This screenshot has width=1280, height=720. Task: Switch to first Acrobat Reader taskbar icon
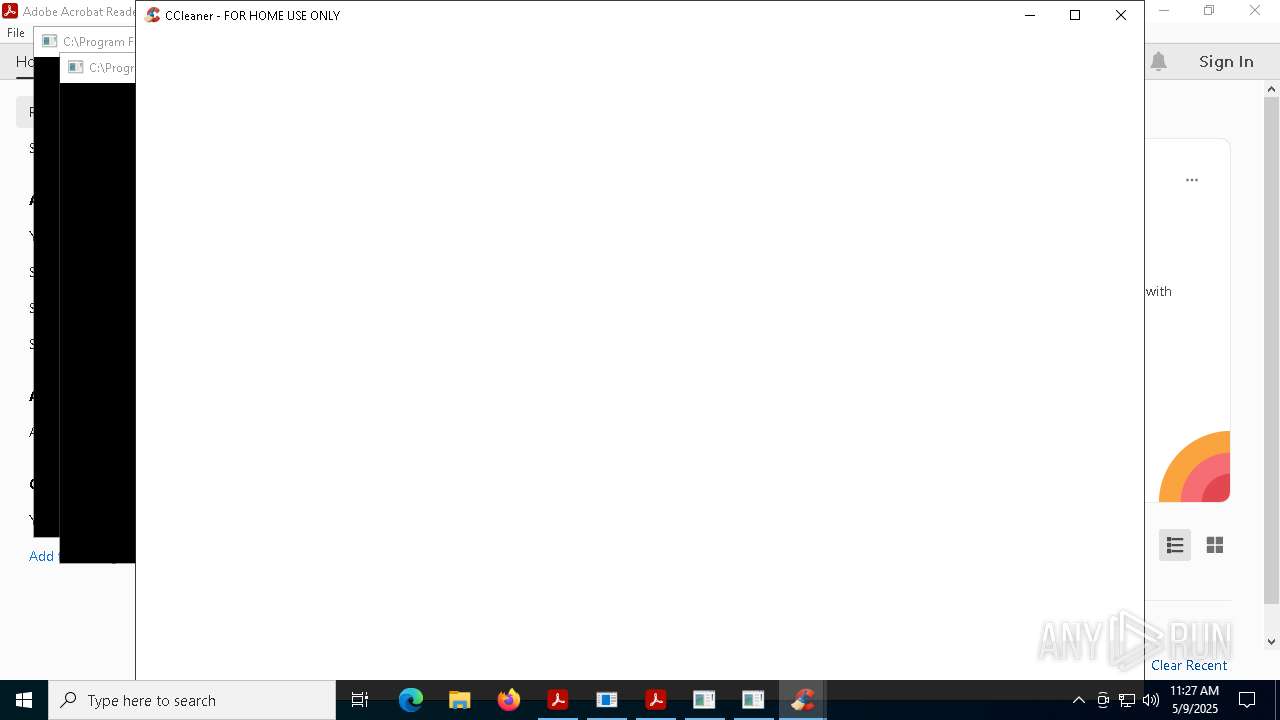pos(558,700)
